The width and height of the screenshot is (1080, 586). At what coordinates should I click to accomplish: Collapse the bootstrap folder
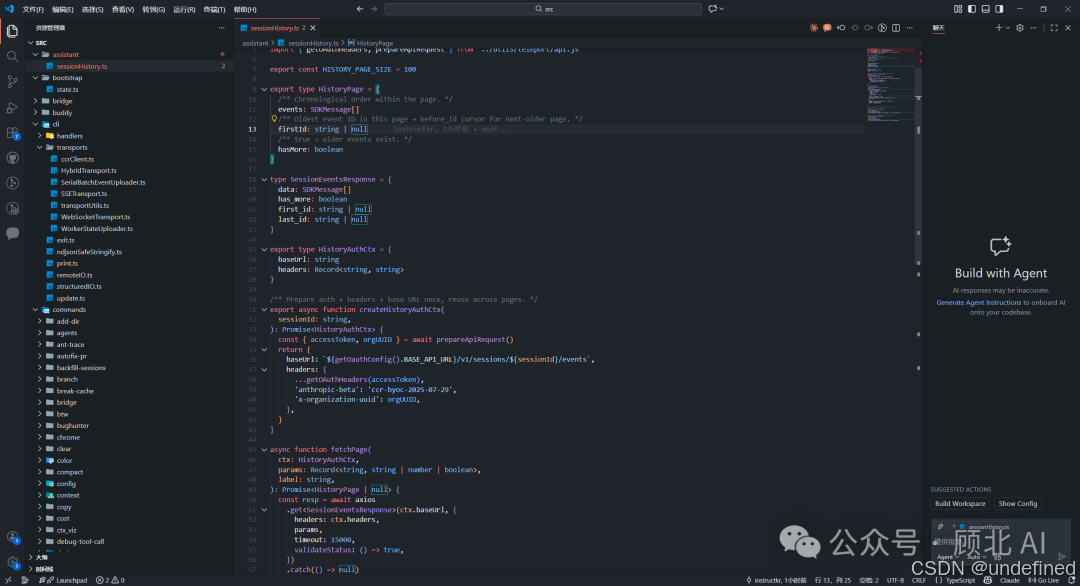coord(36,78)
